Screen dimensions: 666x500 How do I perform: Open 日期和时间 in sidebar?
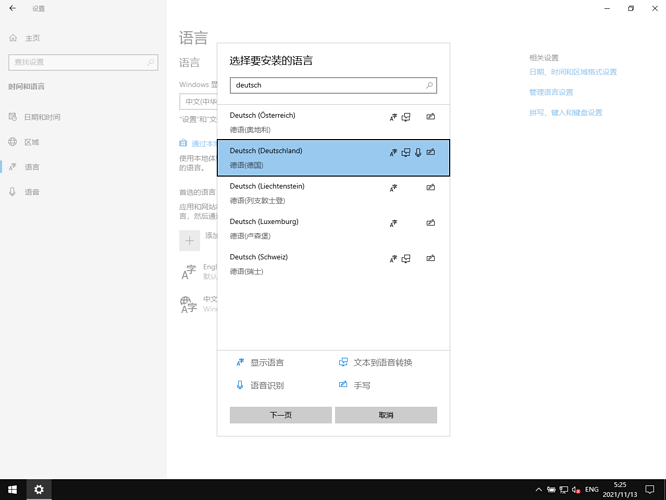coord(42,117)
